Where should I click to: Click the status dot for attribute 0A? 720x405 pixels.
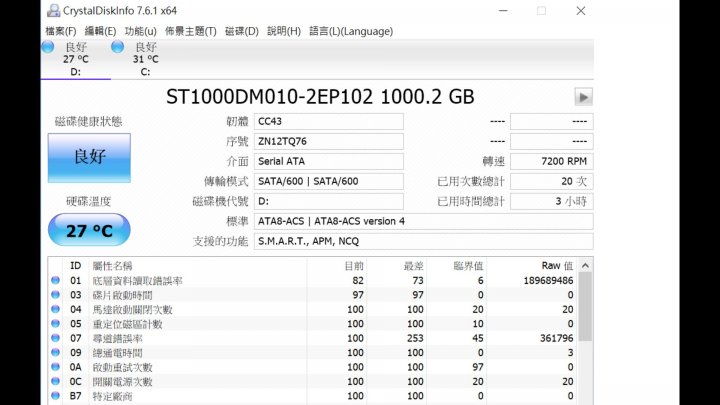(x=56, y=367)
